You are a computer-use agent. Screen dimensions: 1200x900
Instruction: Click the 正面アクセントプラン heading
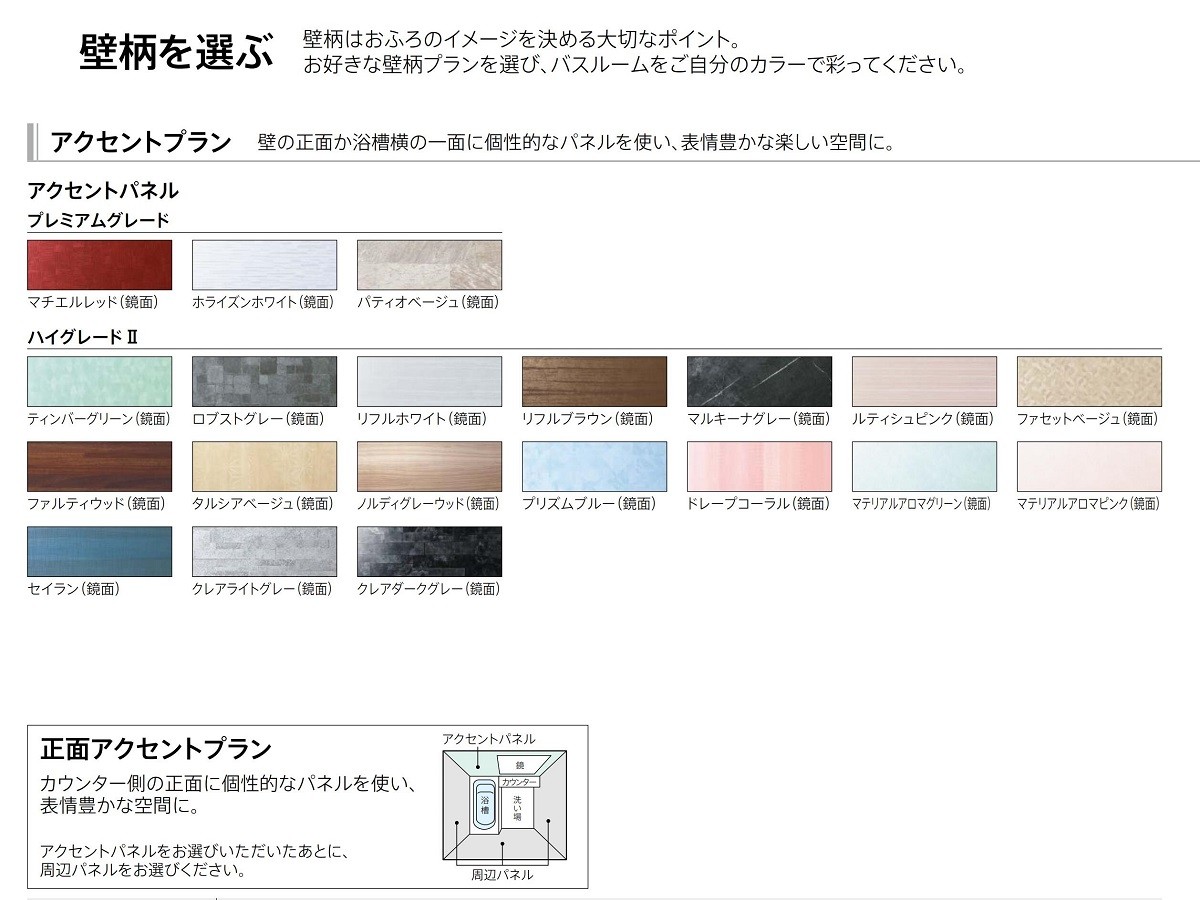156,748
